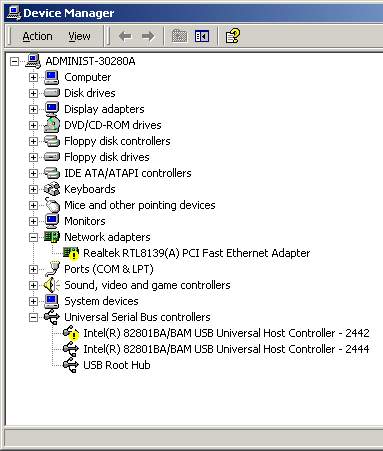Viewport: 383px width, 451px height.
Task: Expand the IDE ATA/ATAPI controllers category
Action: pos(33,173)
